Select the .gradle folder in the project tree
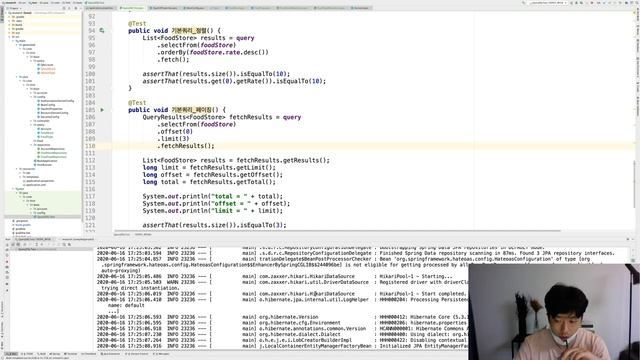640x360 pixels. tap(19, 17)
